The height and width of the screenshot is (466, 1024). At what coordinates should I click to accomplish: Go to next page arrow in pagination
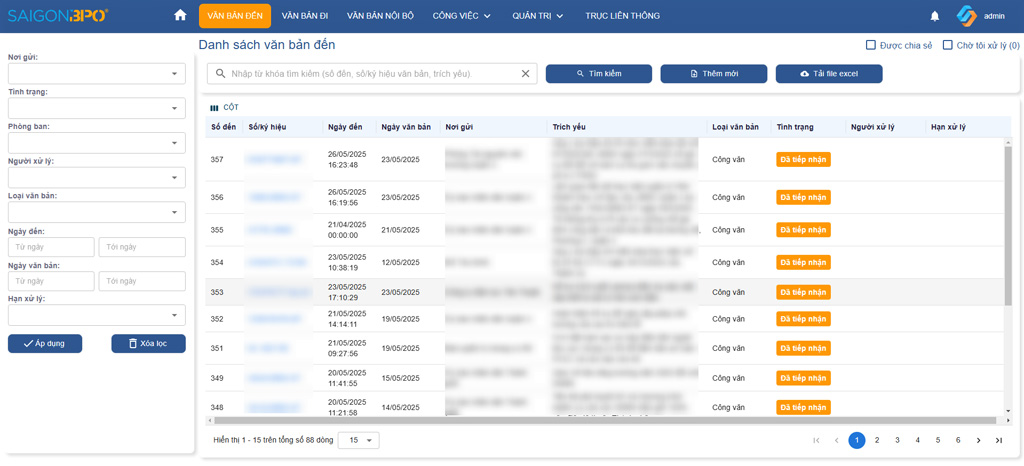978,440
